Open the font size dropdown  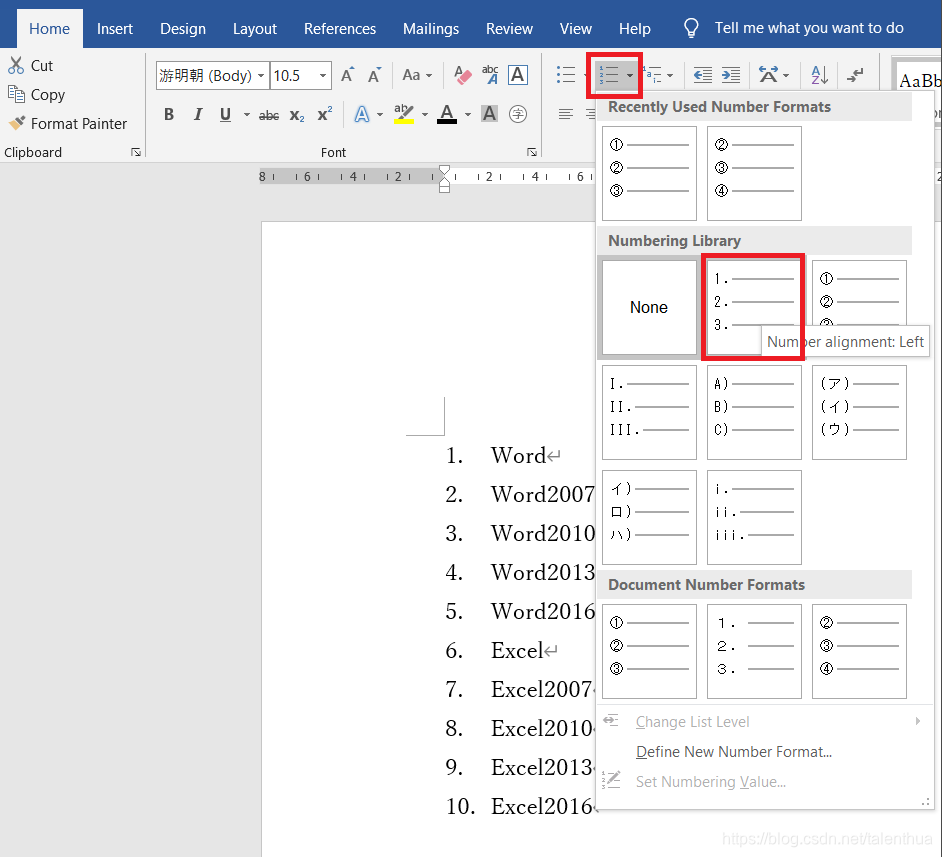tap(323, 76)
